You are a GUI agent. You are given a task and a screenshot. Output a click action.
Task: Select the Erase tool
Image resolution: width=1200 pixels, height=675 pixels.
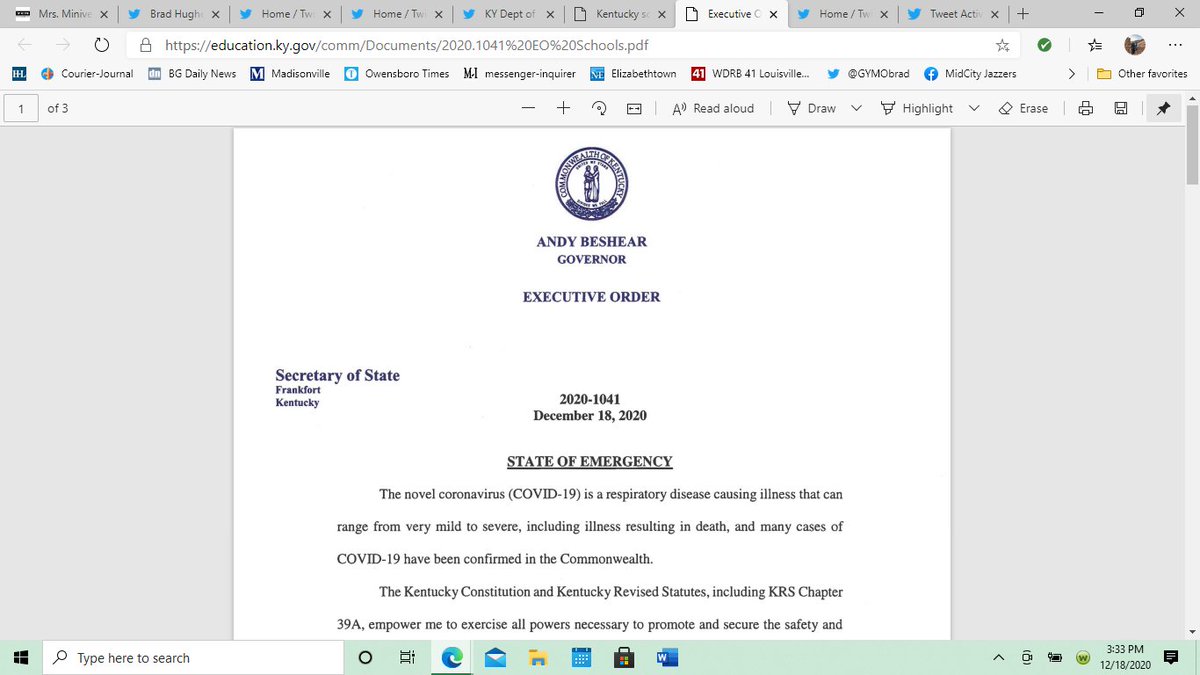(1024, 108)
